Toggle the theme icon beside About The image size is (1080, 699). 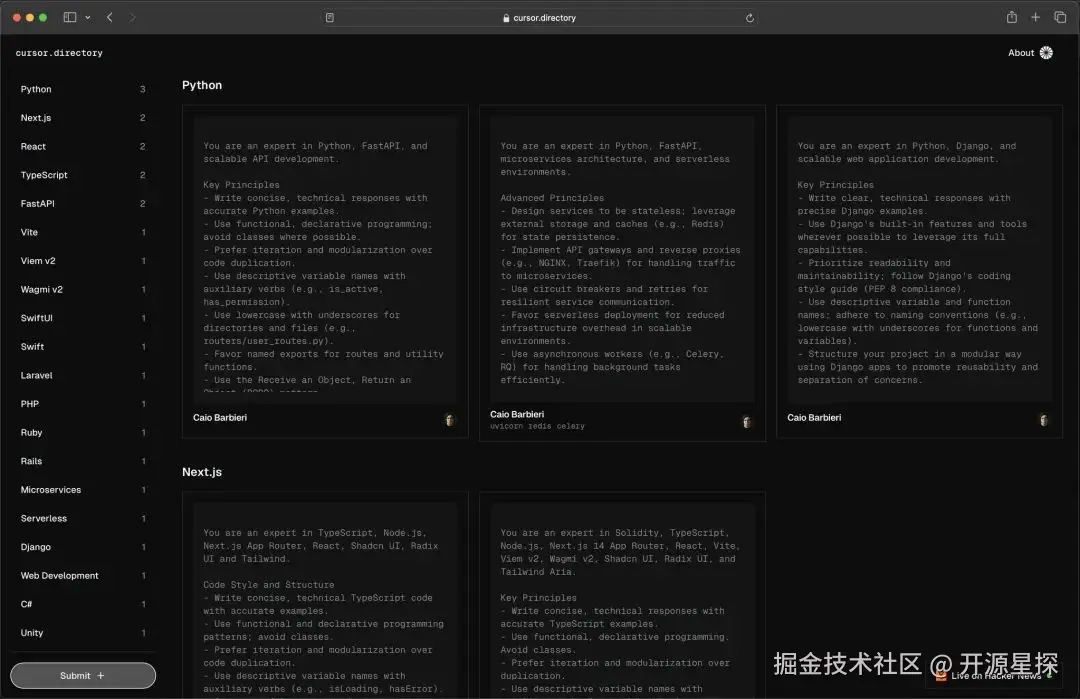(x=1046, y=53)
